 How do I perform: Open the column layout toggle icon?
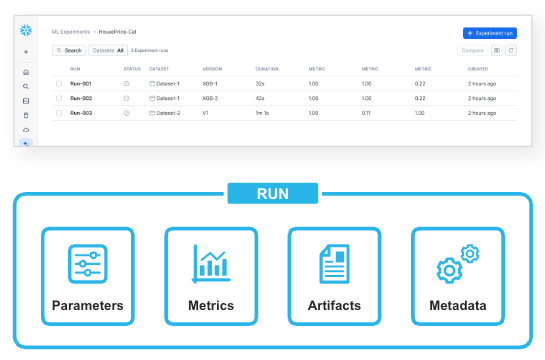pyautogui.click(x=497, y=50)
